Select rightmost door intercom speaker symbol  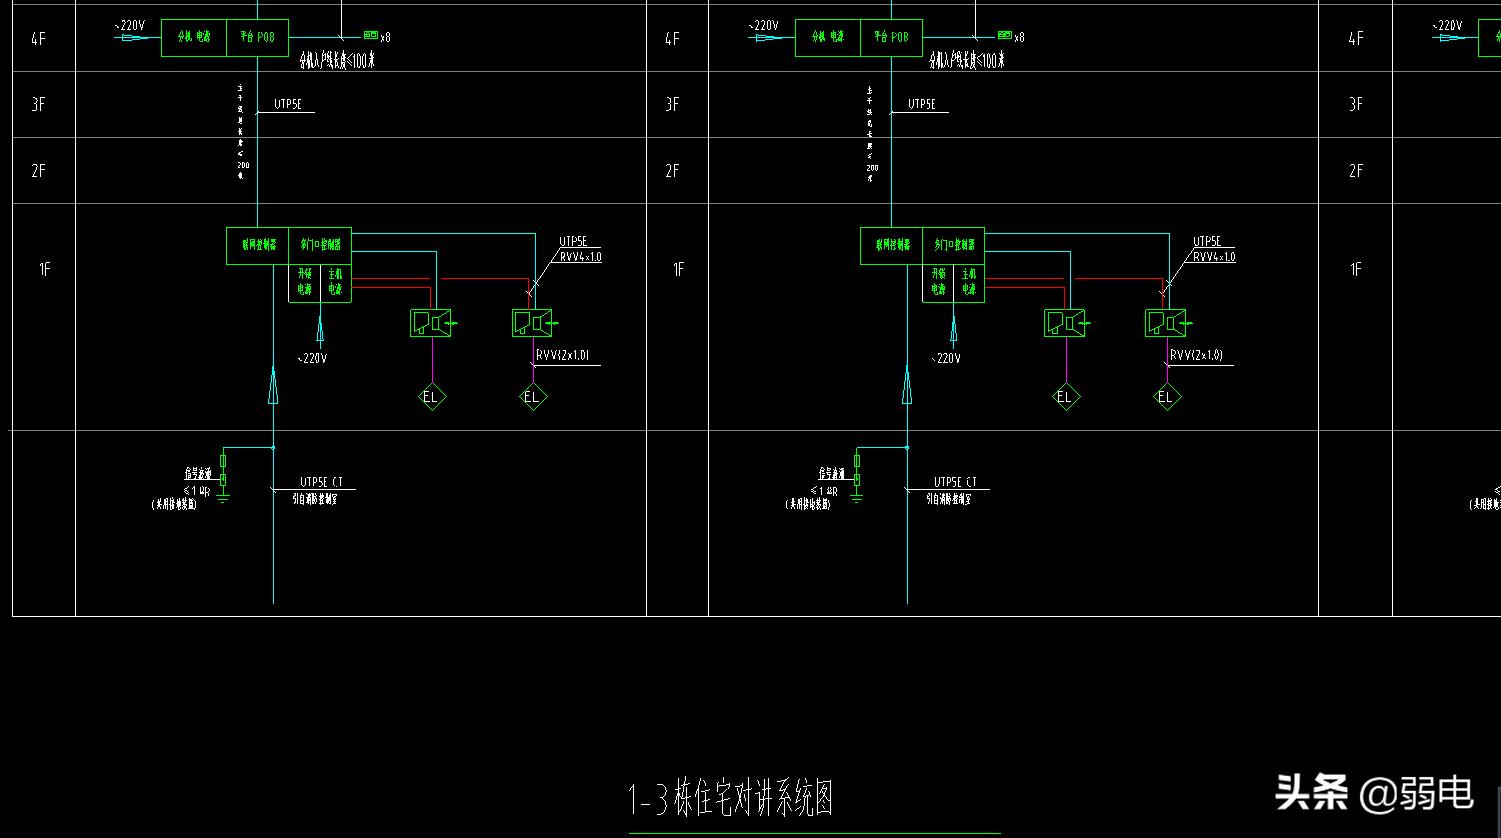coord(1165,322)
